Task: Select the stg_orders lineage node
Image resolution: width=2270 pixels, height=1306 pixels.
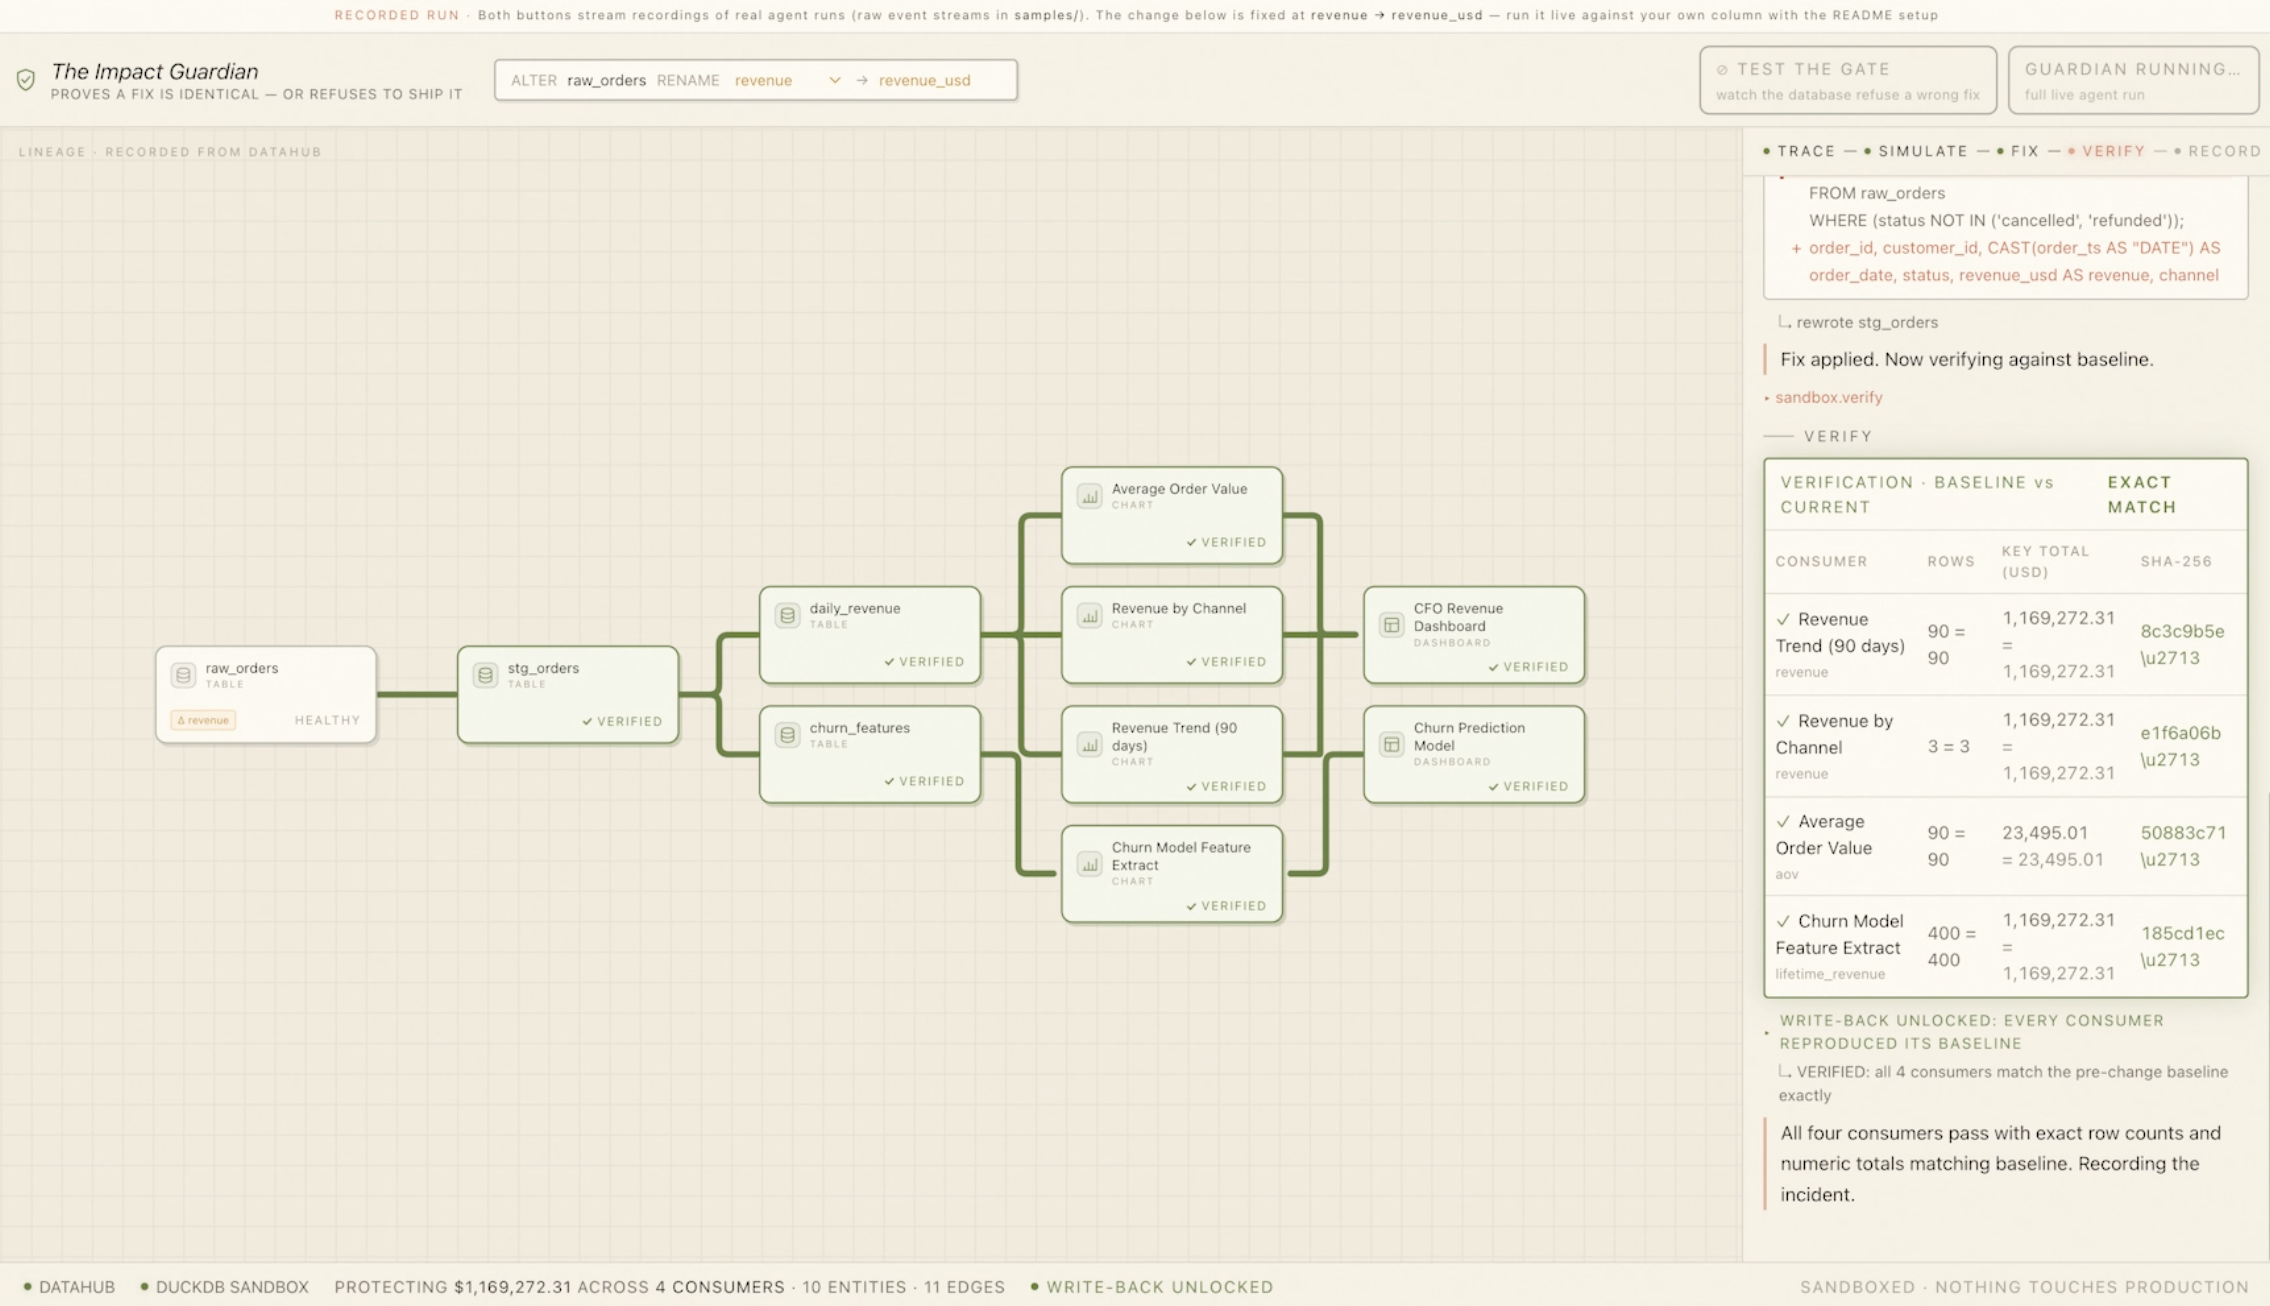Action: pos(568,695)
